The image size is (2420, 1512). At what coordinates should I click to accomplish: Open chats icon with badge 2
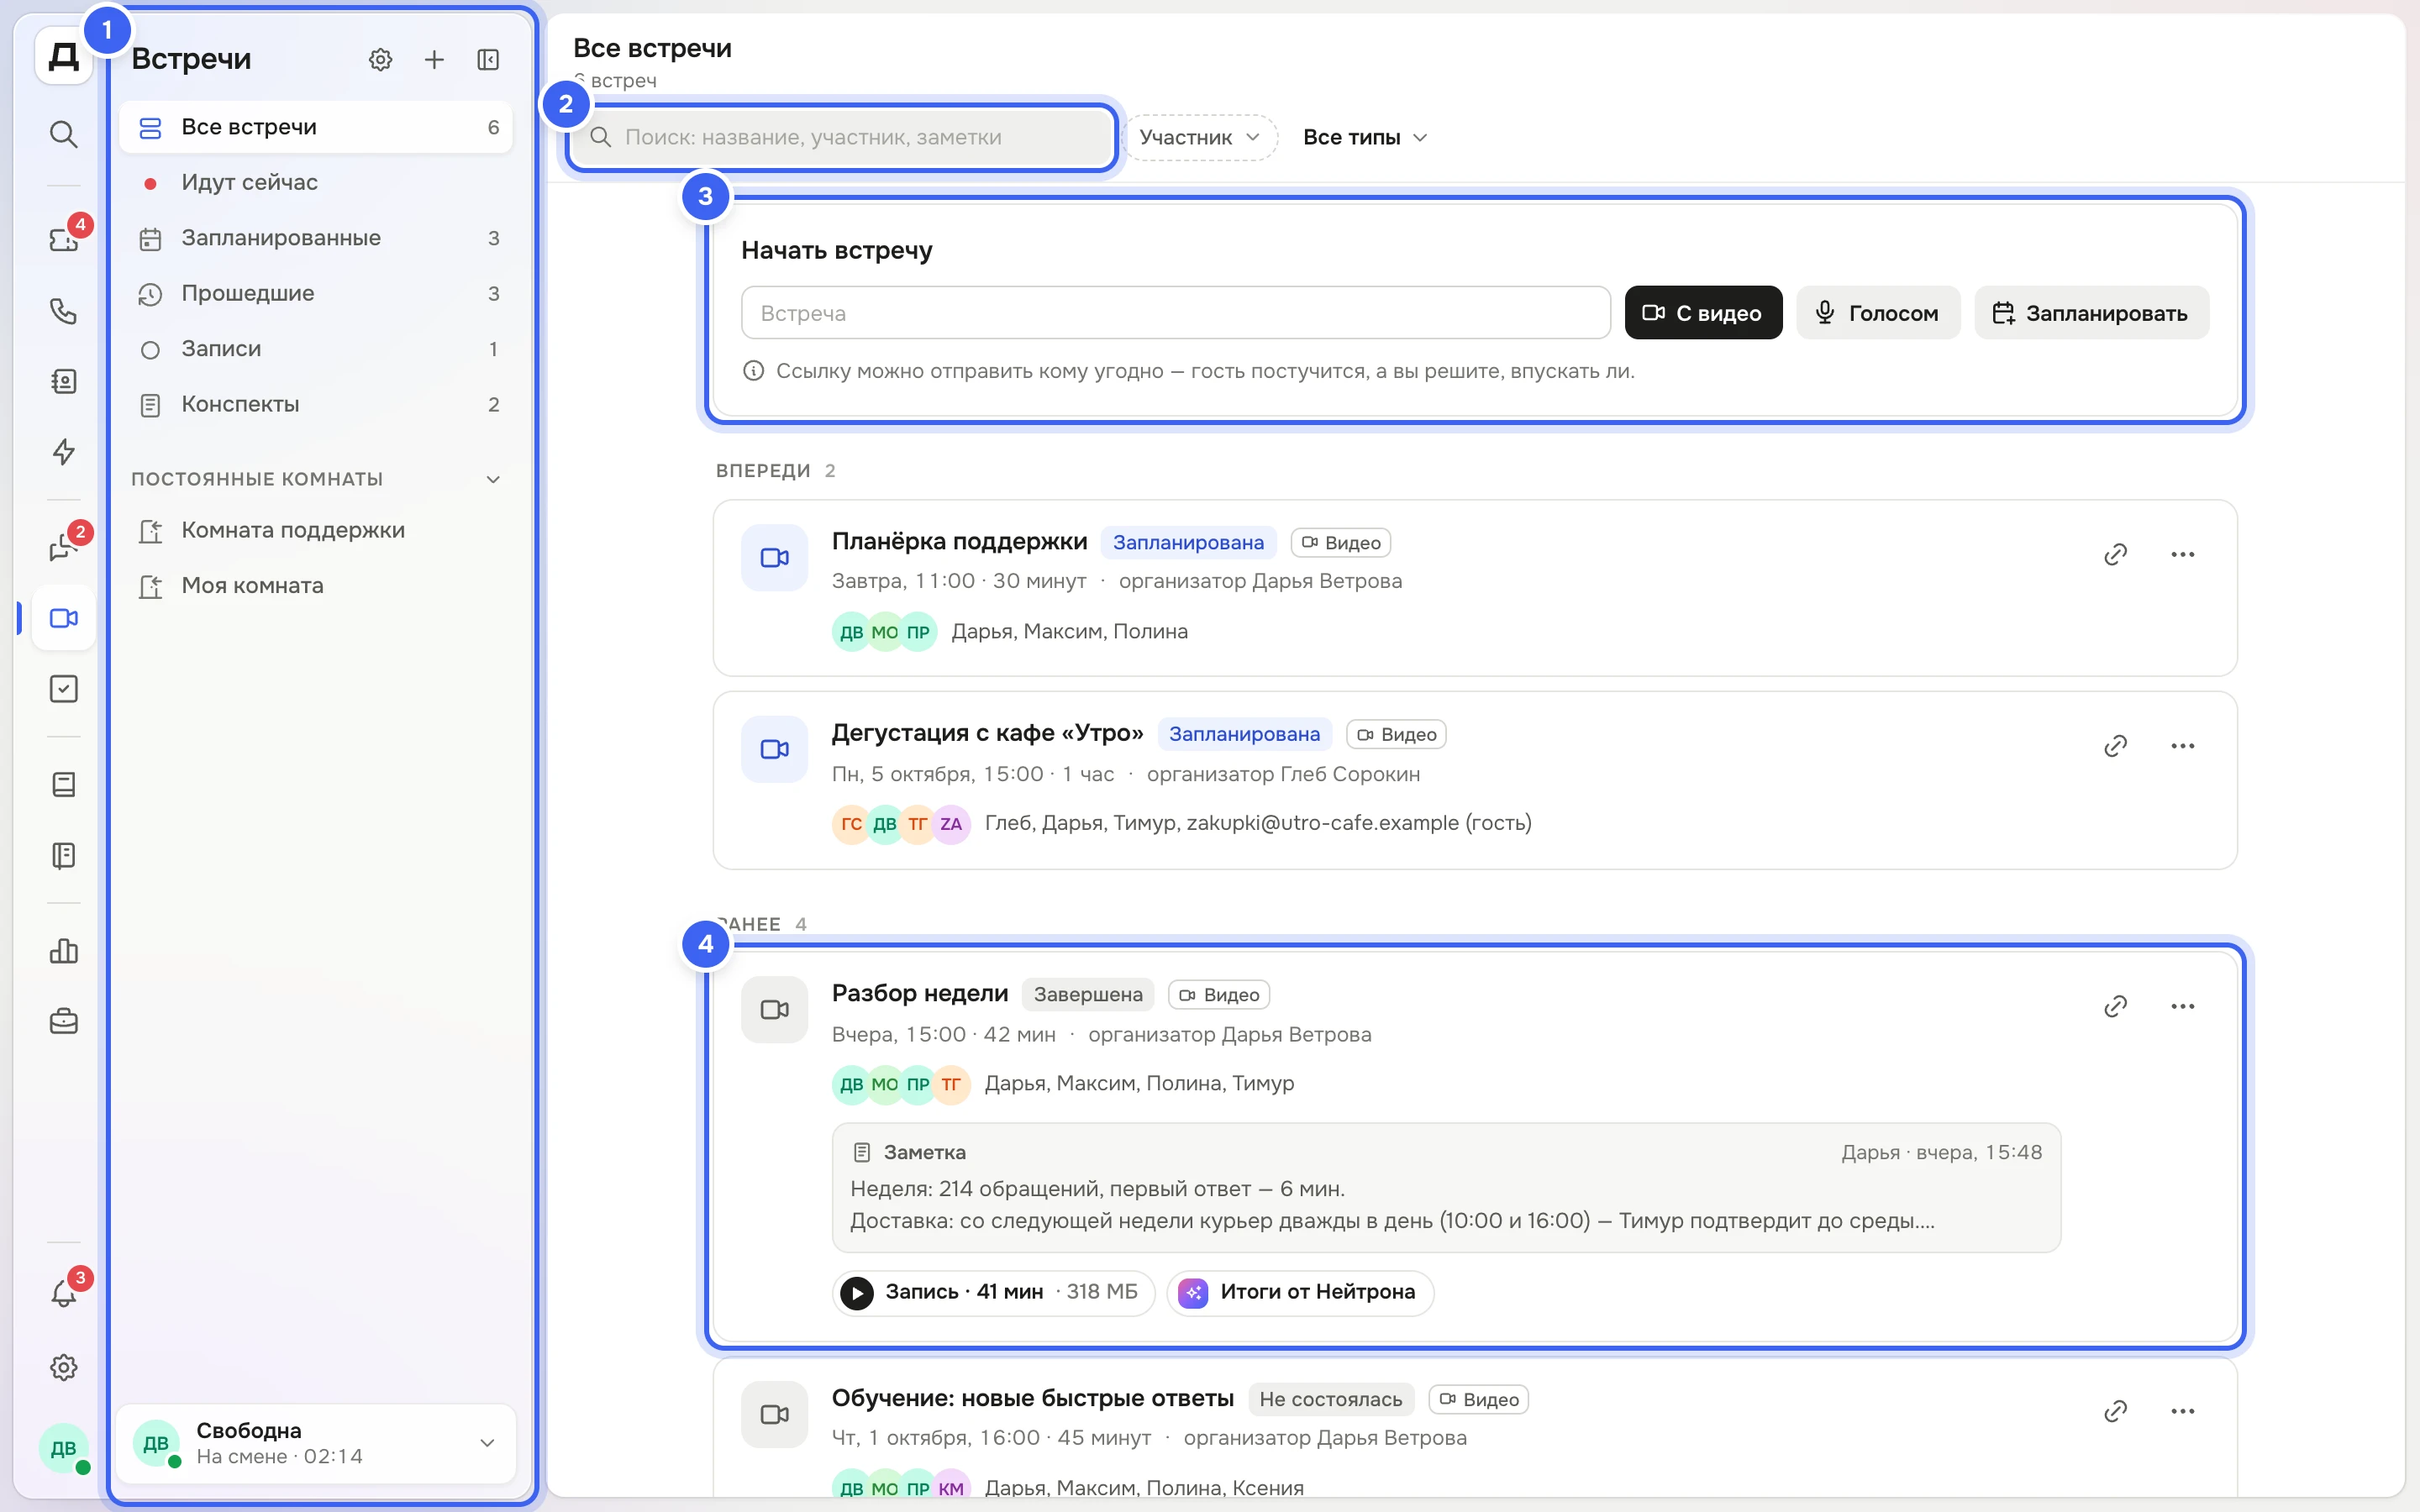pos(64,547)
